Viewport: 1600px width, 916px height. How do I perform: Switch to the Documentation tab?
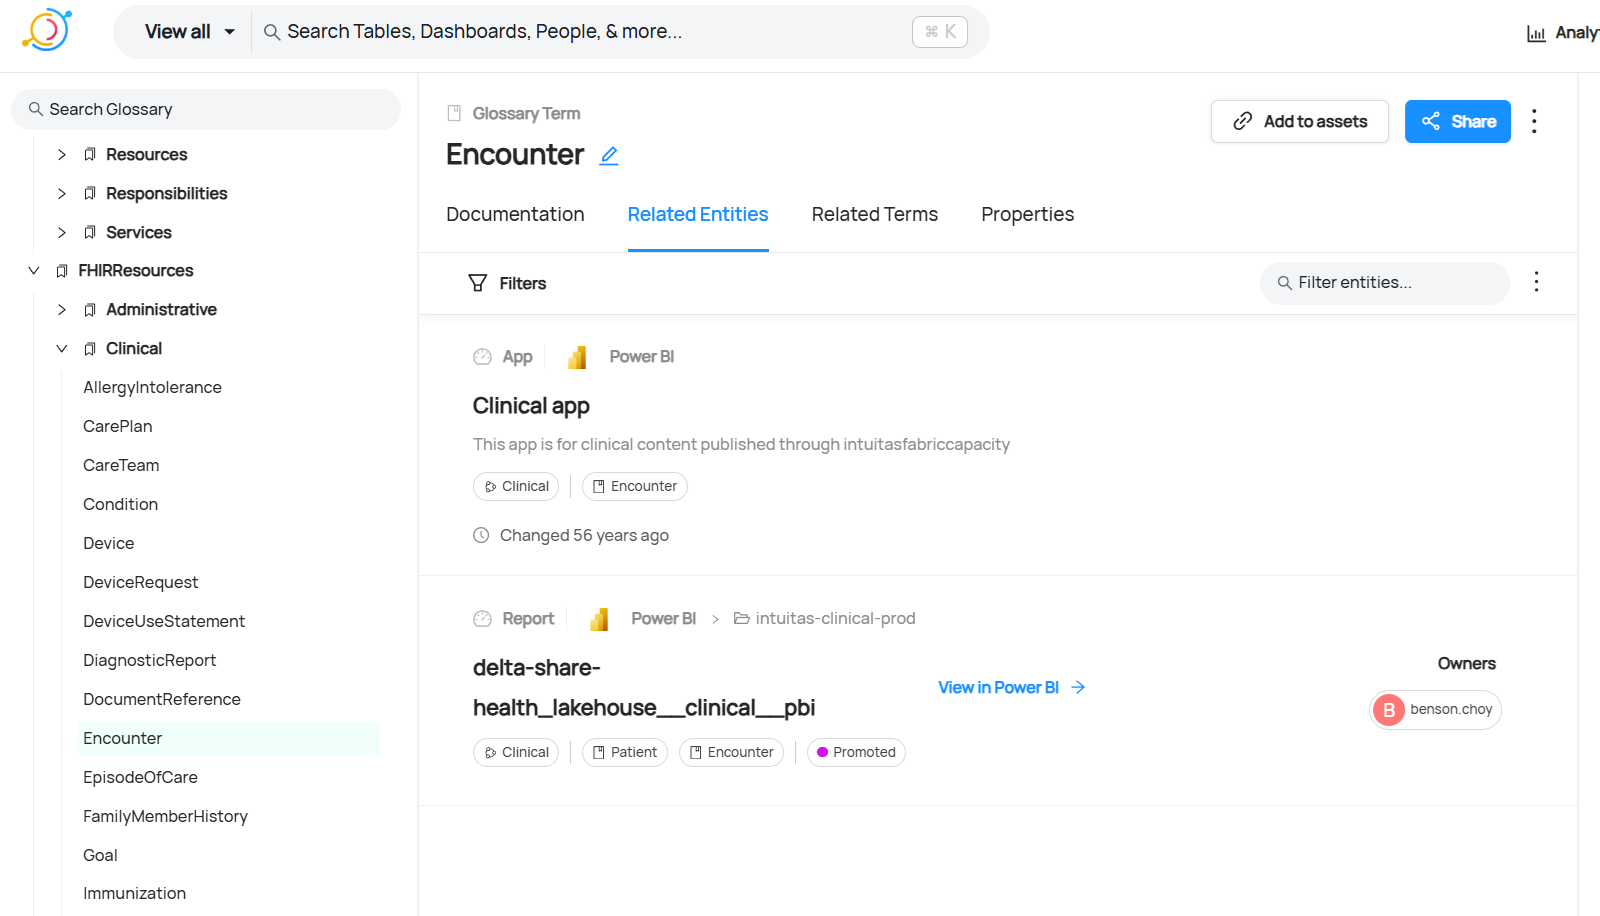point(515,215)
